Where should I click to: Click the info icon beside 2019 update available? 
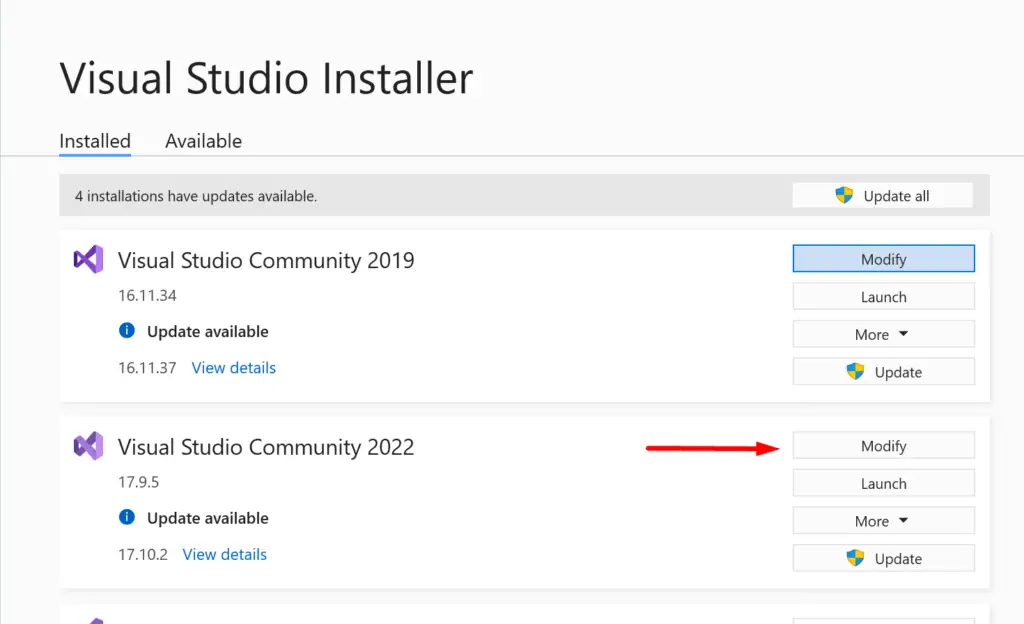(x=127, y=331)
